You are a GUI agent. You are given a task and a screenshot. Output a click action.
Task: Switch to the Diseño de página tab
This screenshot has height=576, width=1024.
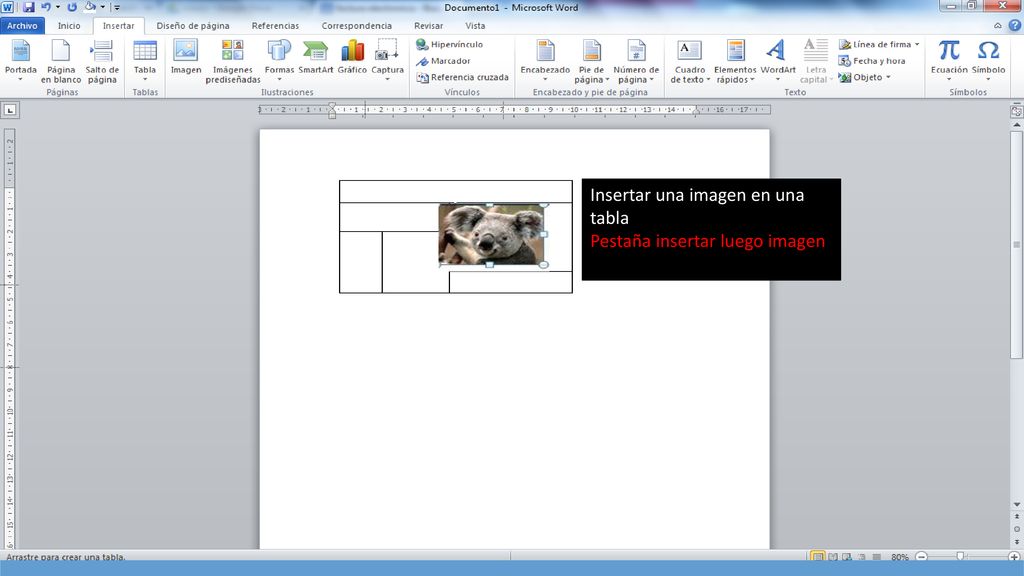tap(193, 25)
